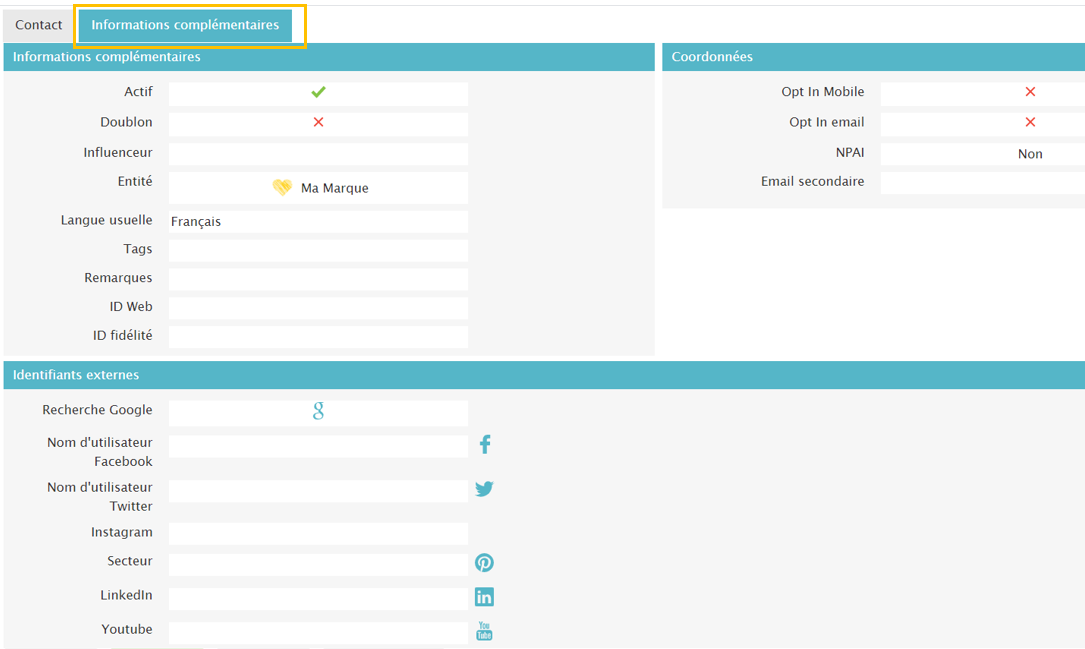
Task: Click the Pinterest icon next to Secteur
Action: [x=484, y=563]
